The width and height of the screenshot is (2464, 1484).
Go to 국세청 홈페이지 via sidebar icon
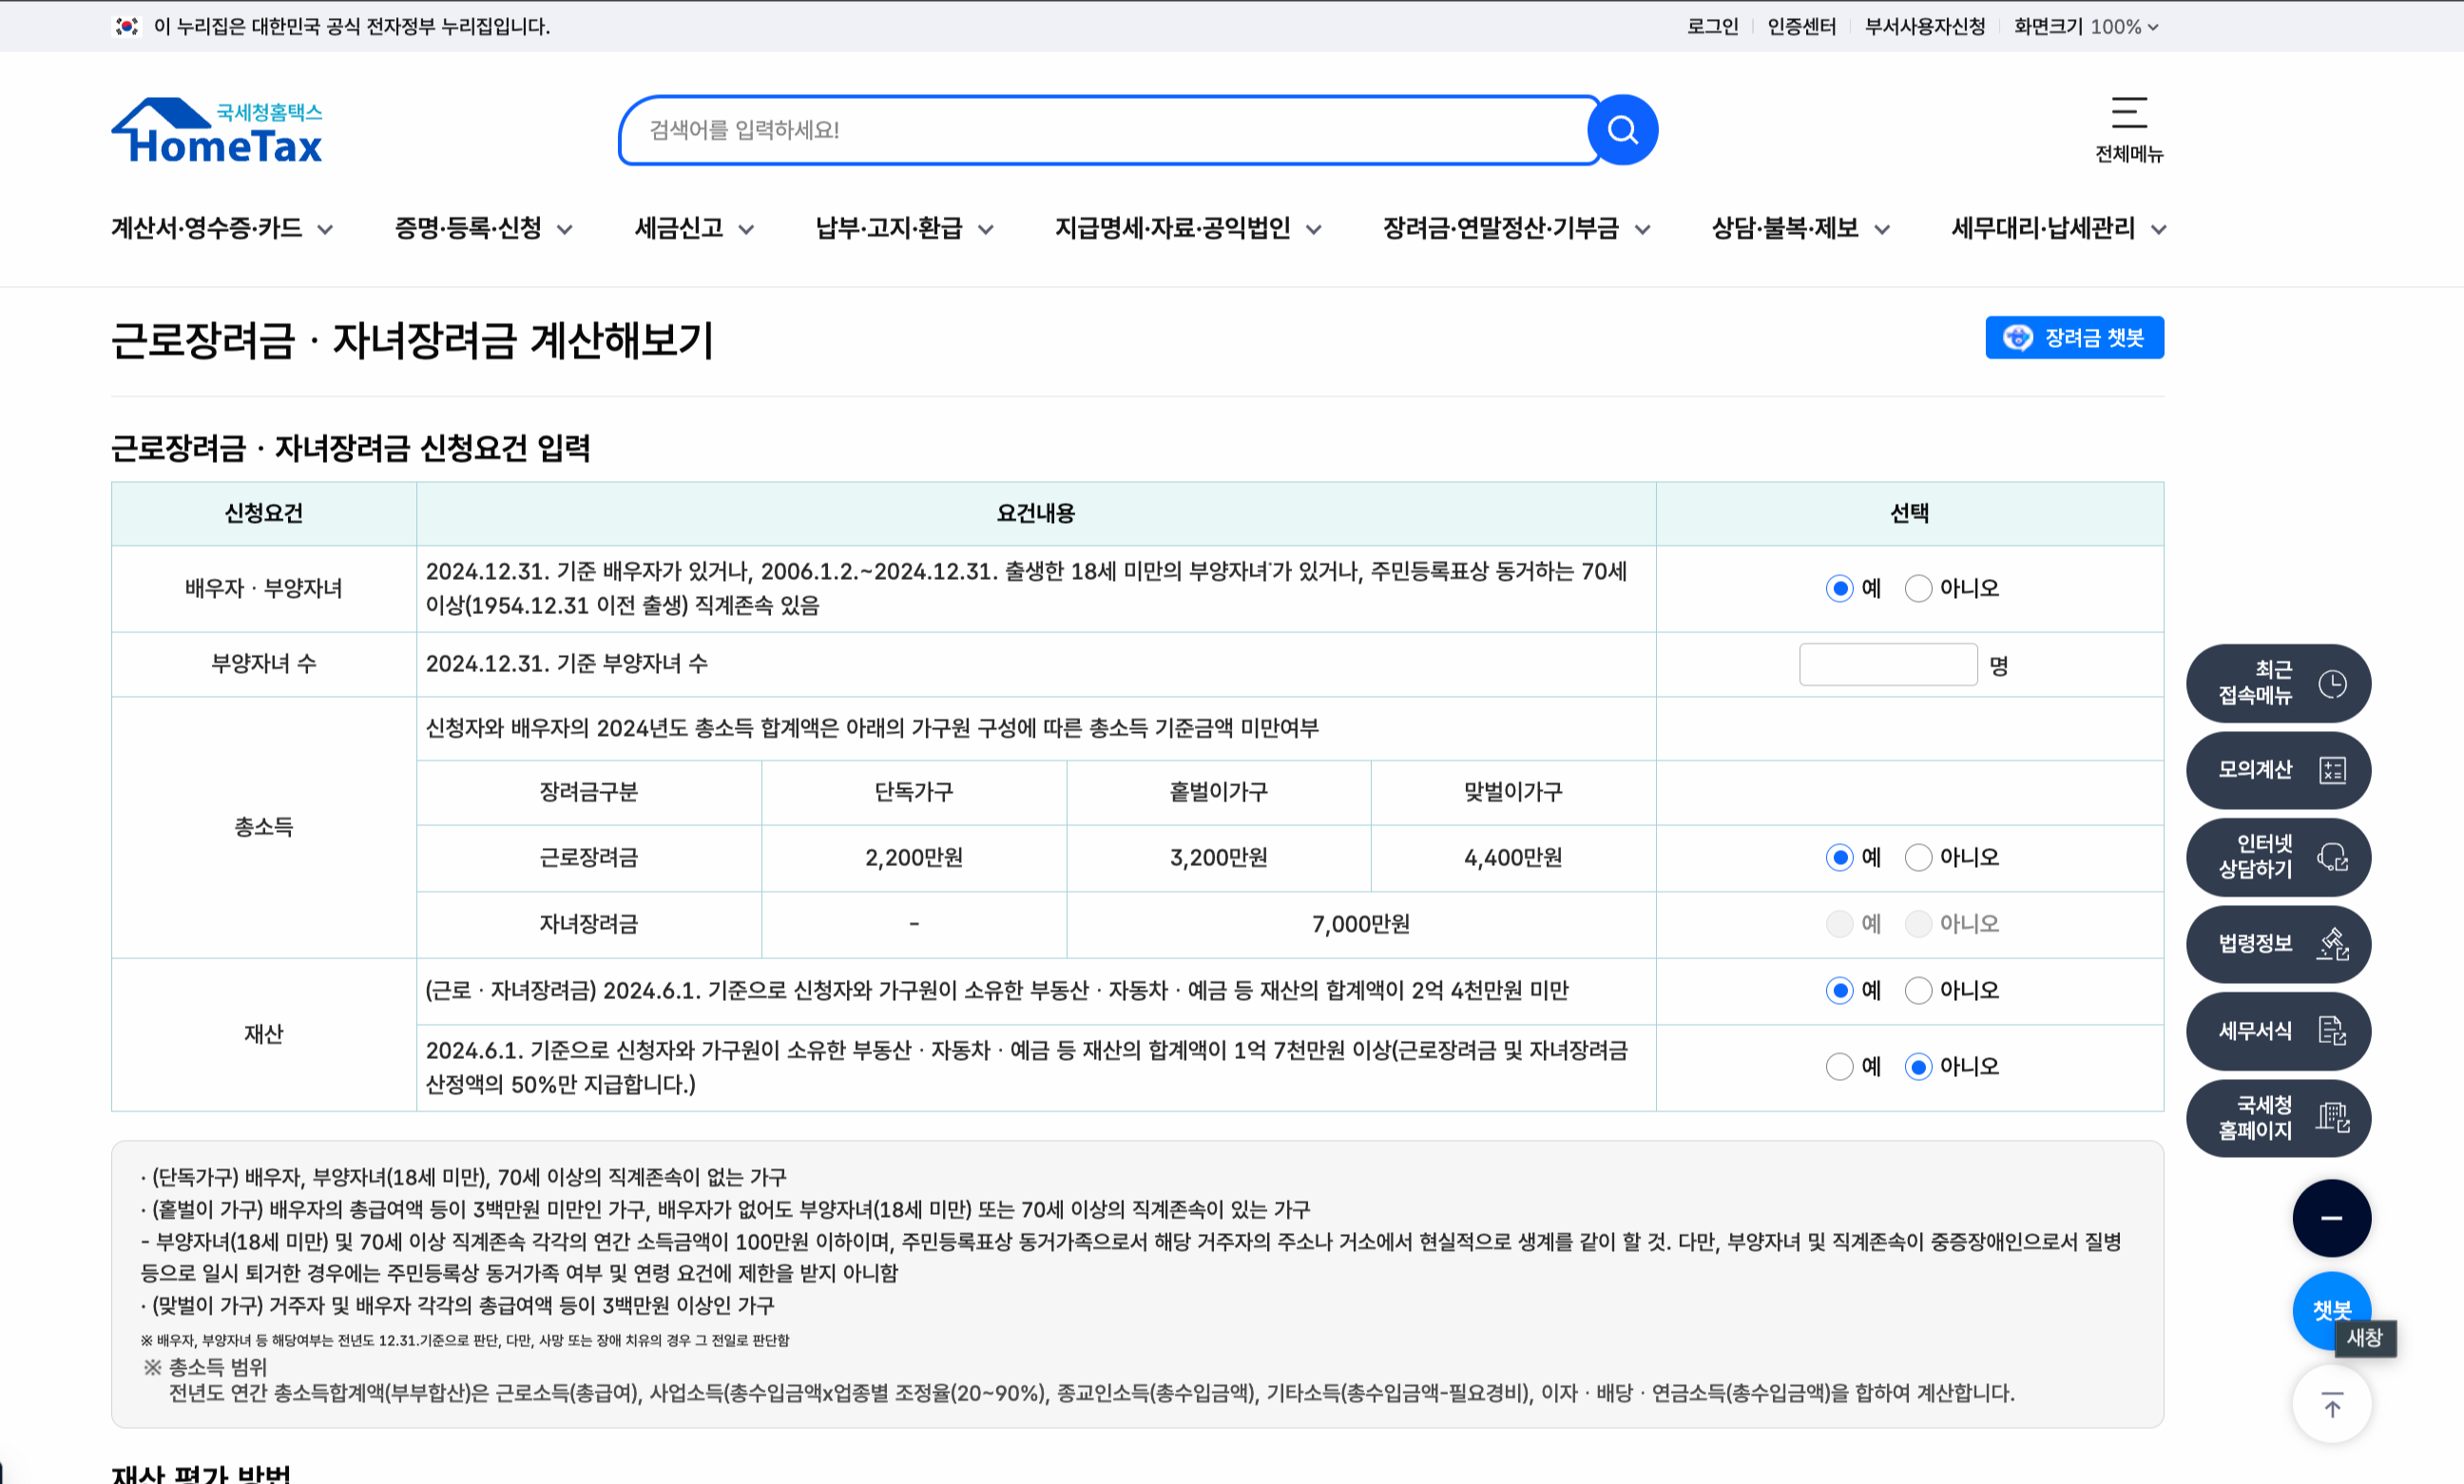2279,1118
